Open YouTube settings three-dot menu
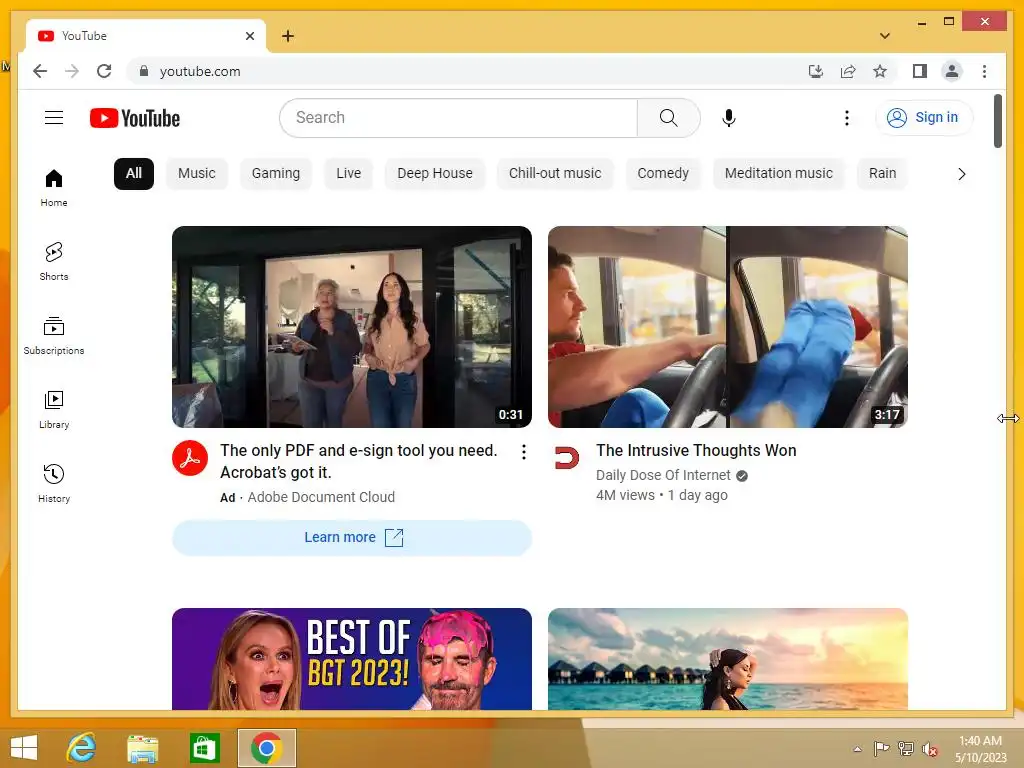The width and height of the screenshot is (1024, 768). coord(846,118)
